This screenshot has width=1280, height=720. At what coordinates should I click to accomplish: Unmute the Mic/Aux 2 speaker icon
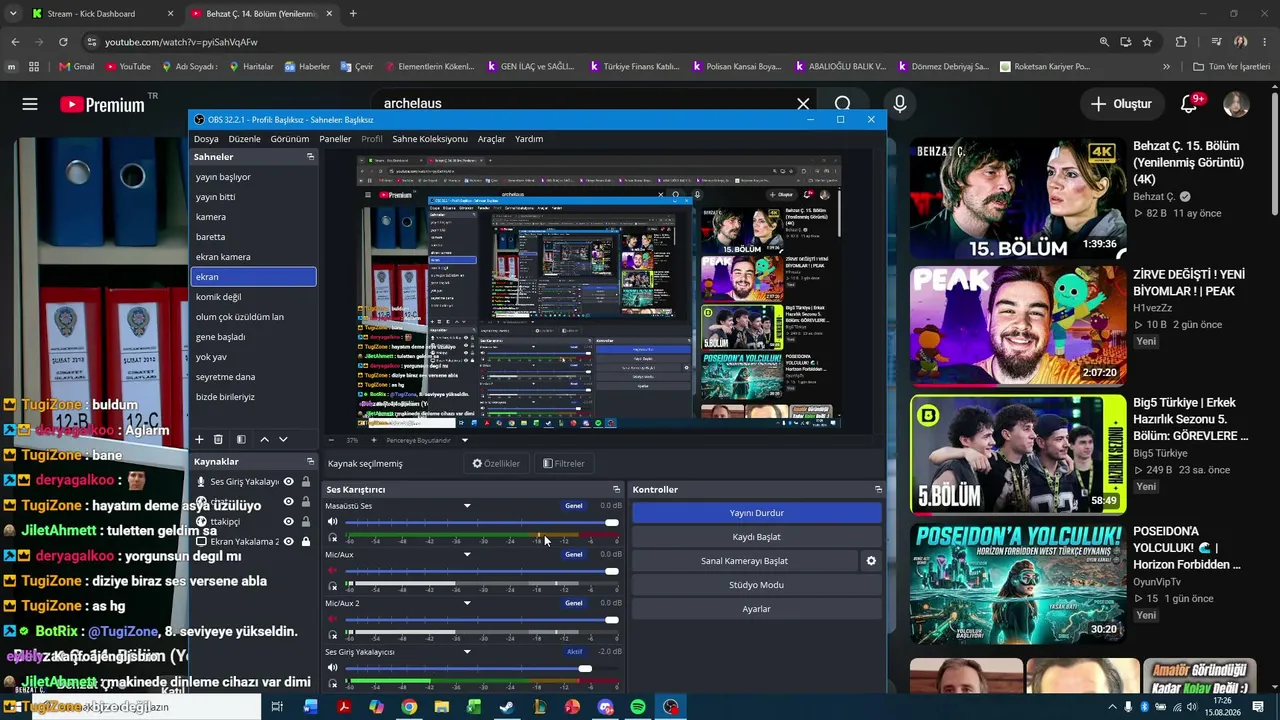tap(333, 620)
